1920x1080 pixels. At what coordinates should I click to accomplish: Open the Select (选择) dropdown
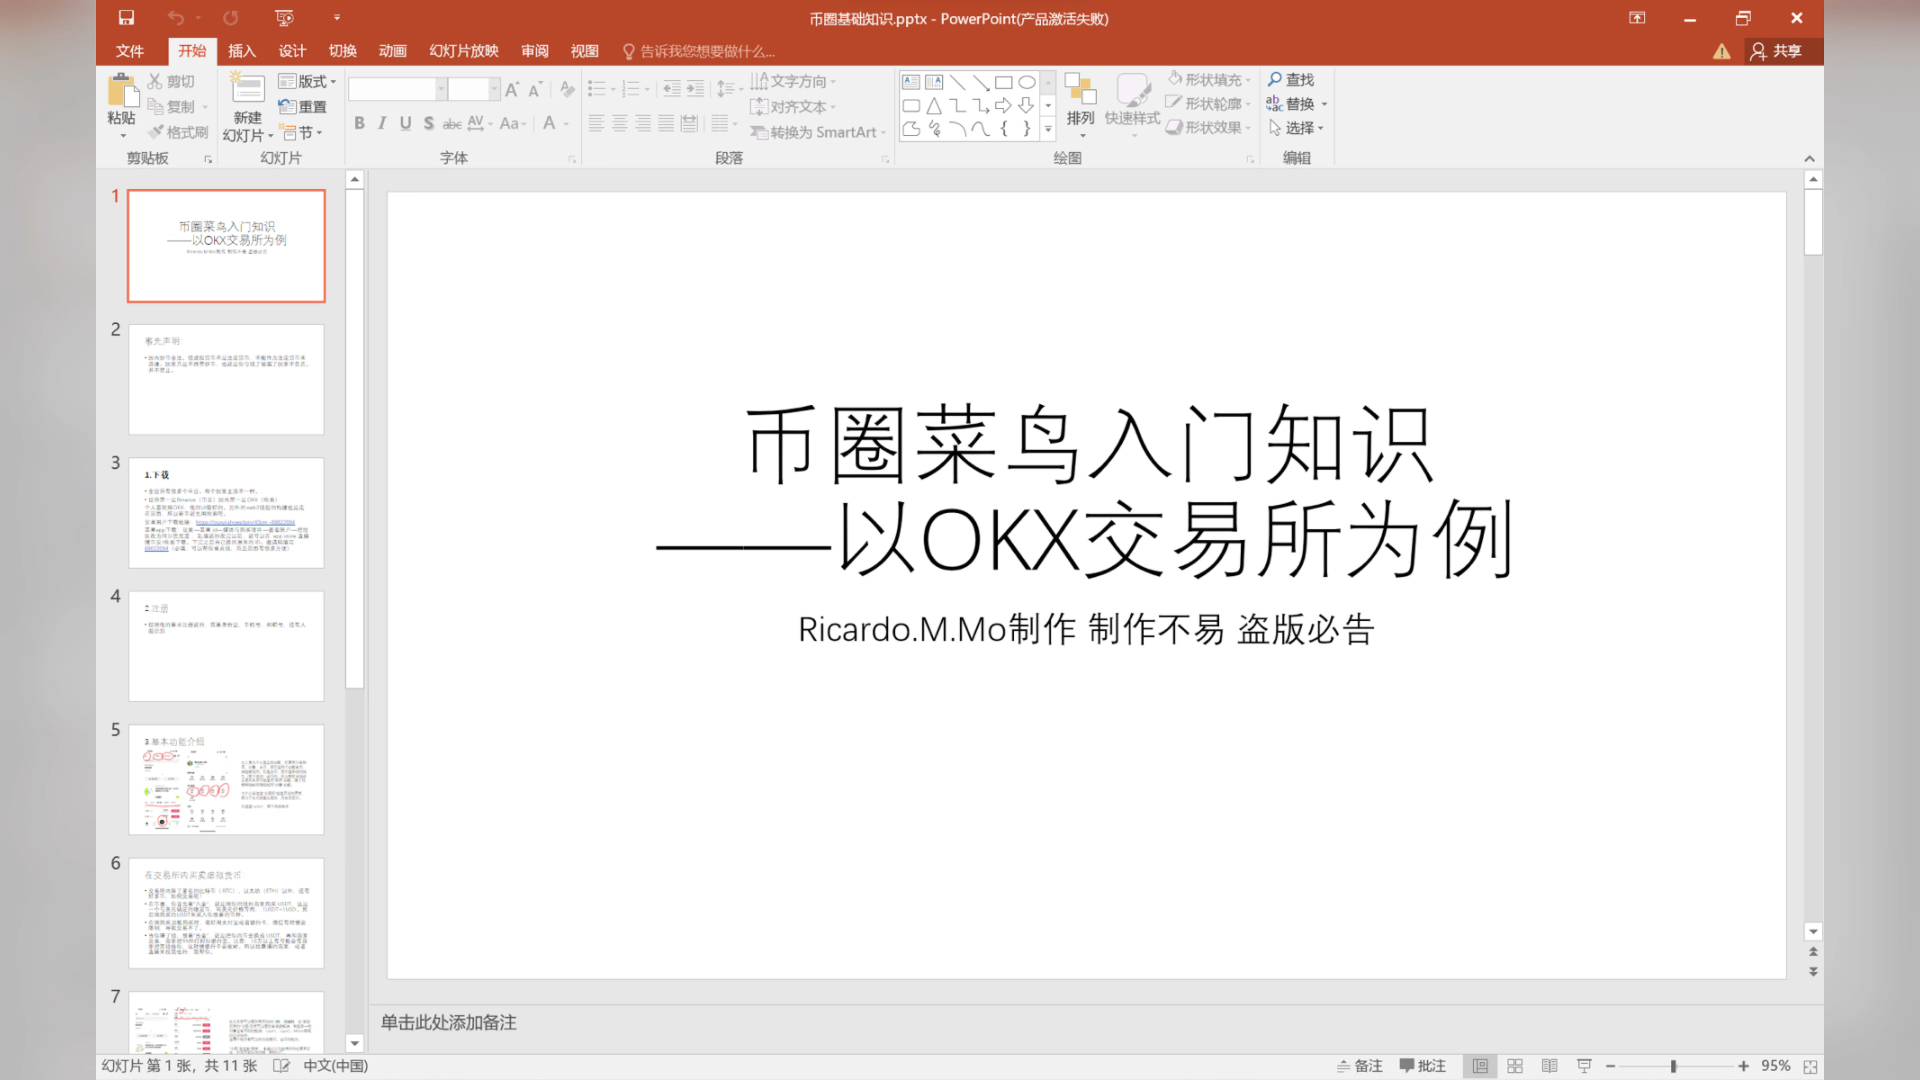click(x=1296, y=128)
